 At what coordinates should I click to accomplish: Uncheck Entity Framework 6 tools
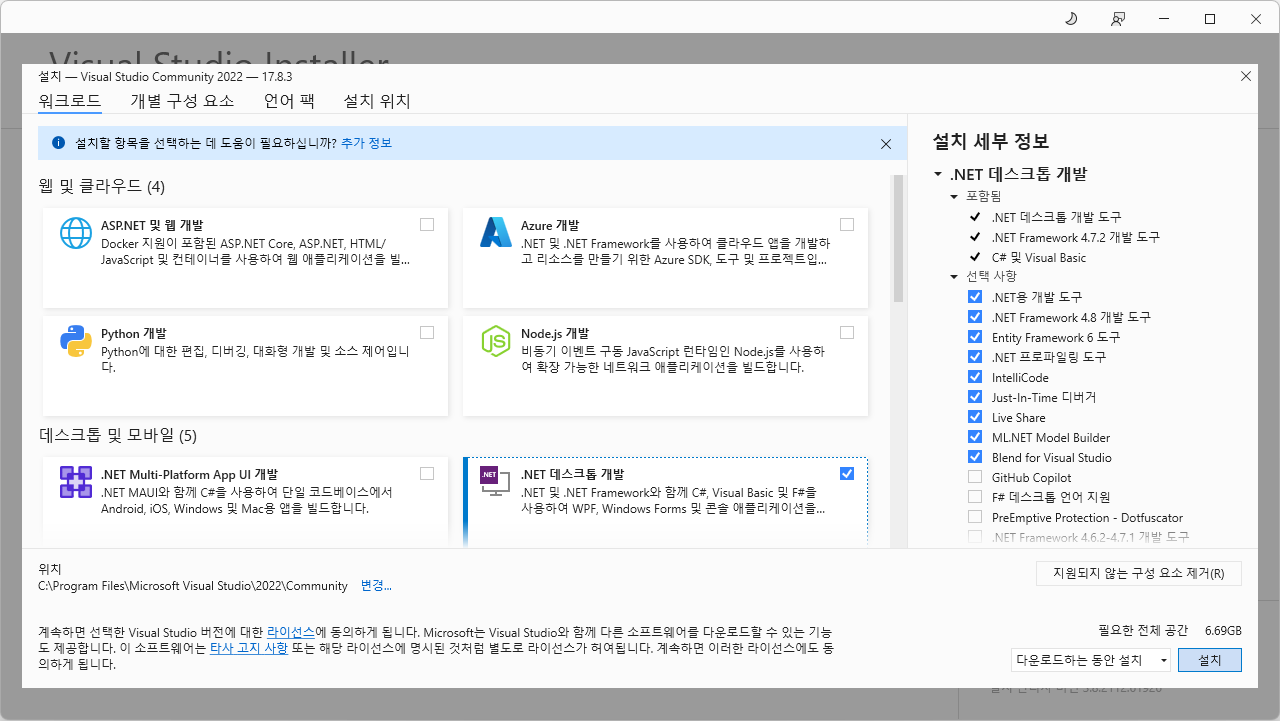pyautogui.click(x=975, y=337)
